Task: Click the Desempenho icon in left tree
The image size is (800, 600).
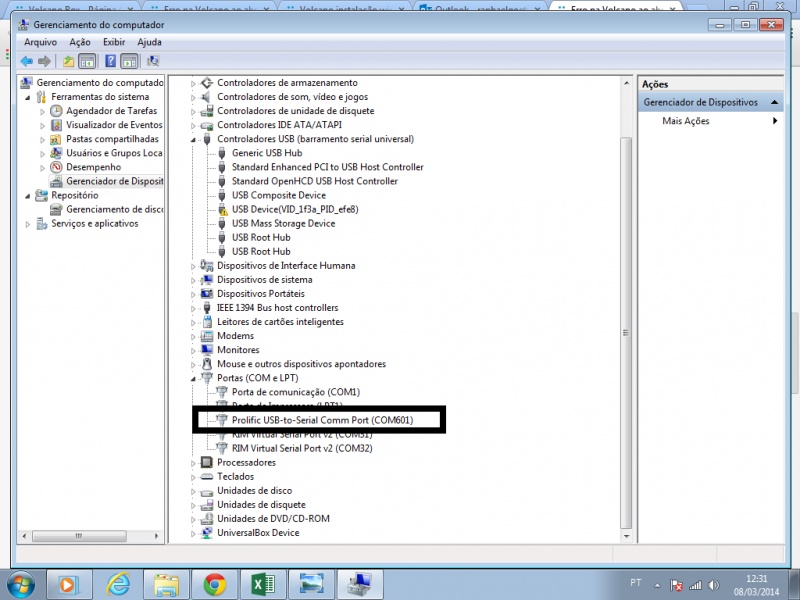Action: (56, 167)
